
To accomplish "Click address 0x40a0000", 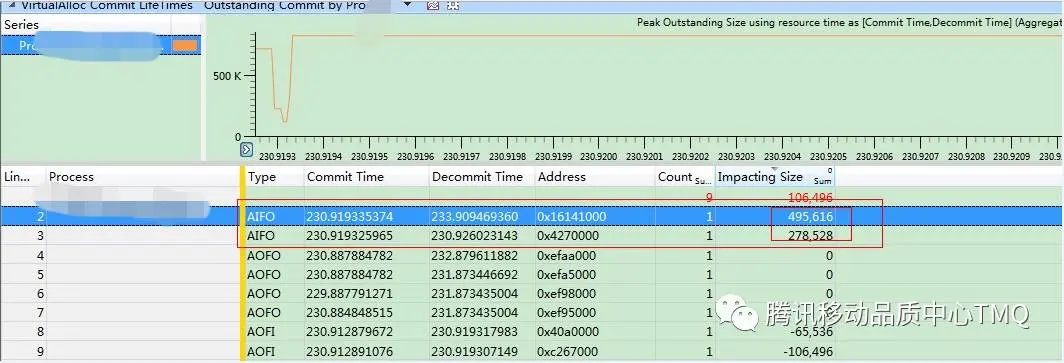I will 567,332.
